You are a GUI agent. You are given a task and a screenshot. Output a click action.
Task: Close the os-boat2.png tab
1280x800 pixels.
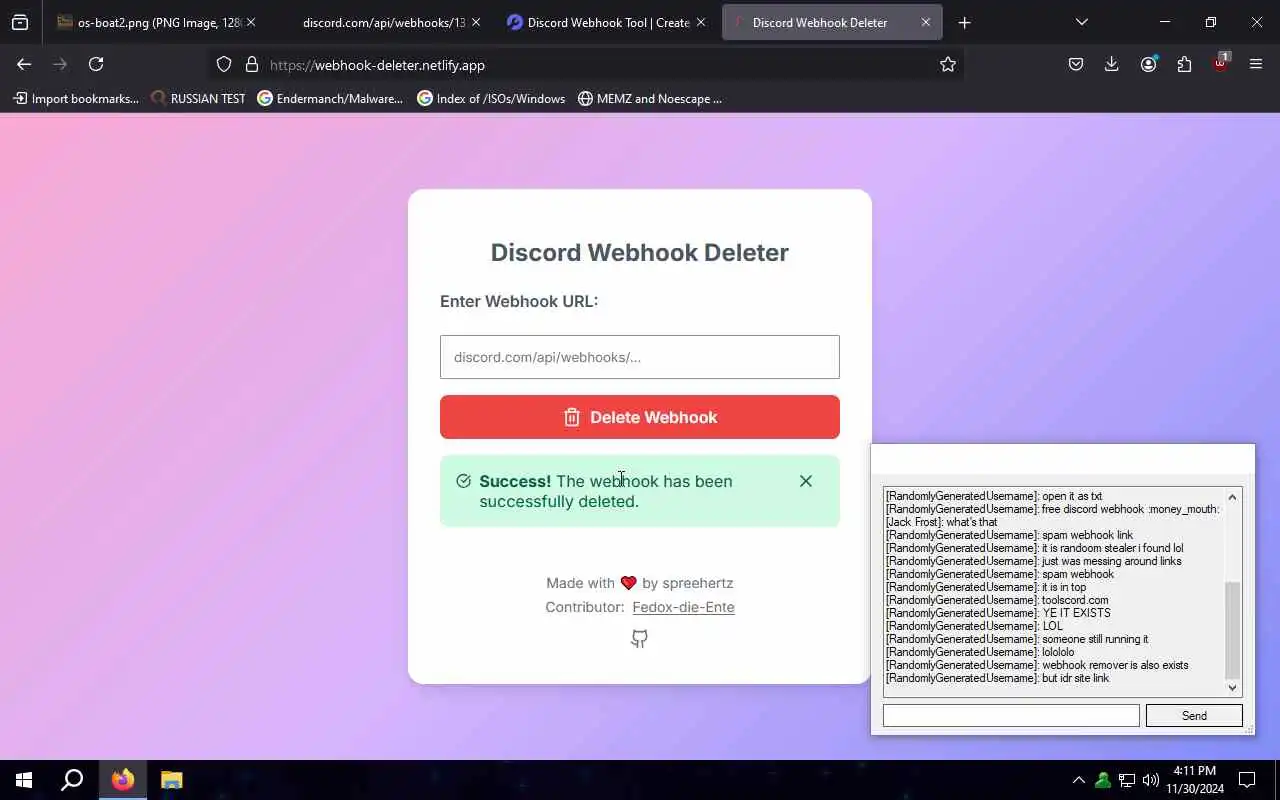point(250,22)
